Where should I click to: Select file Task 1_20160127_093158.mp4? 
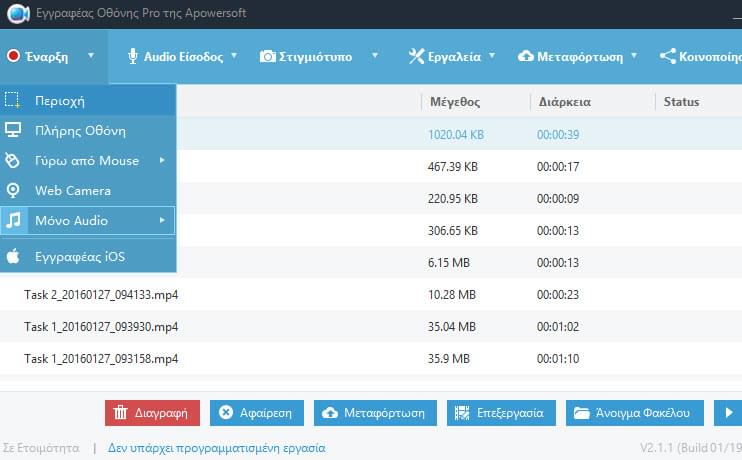101,359
